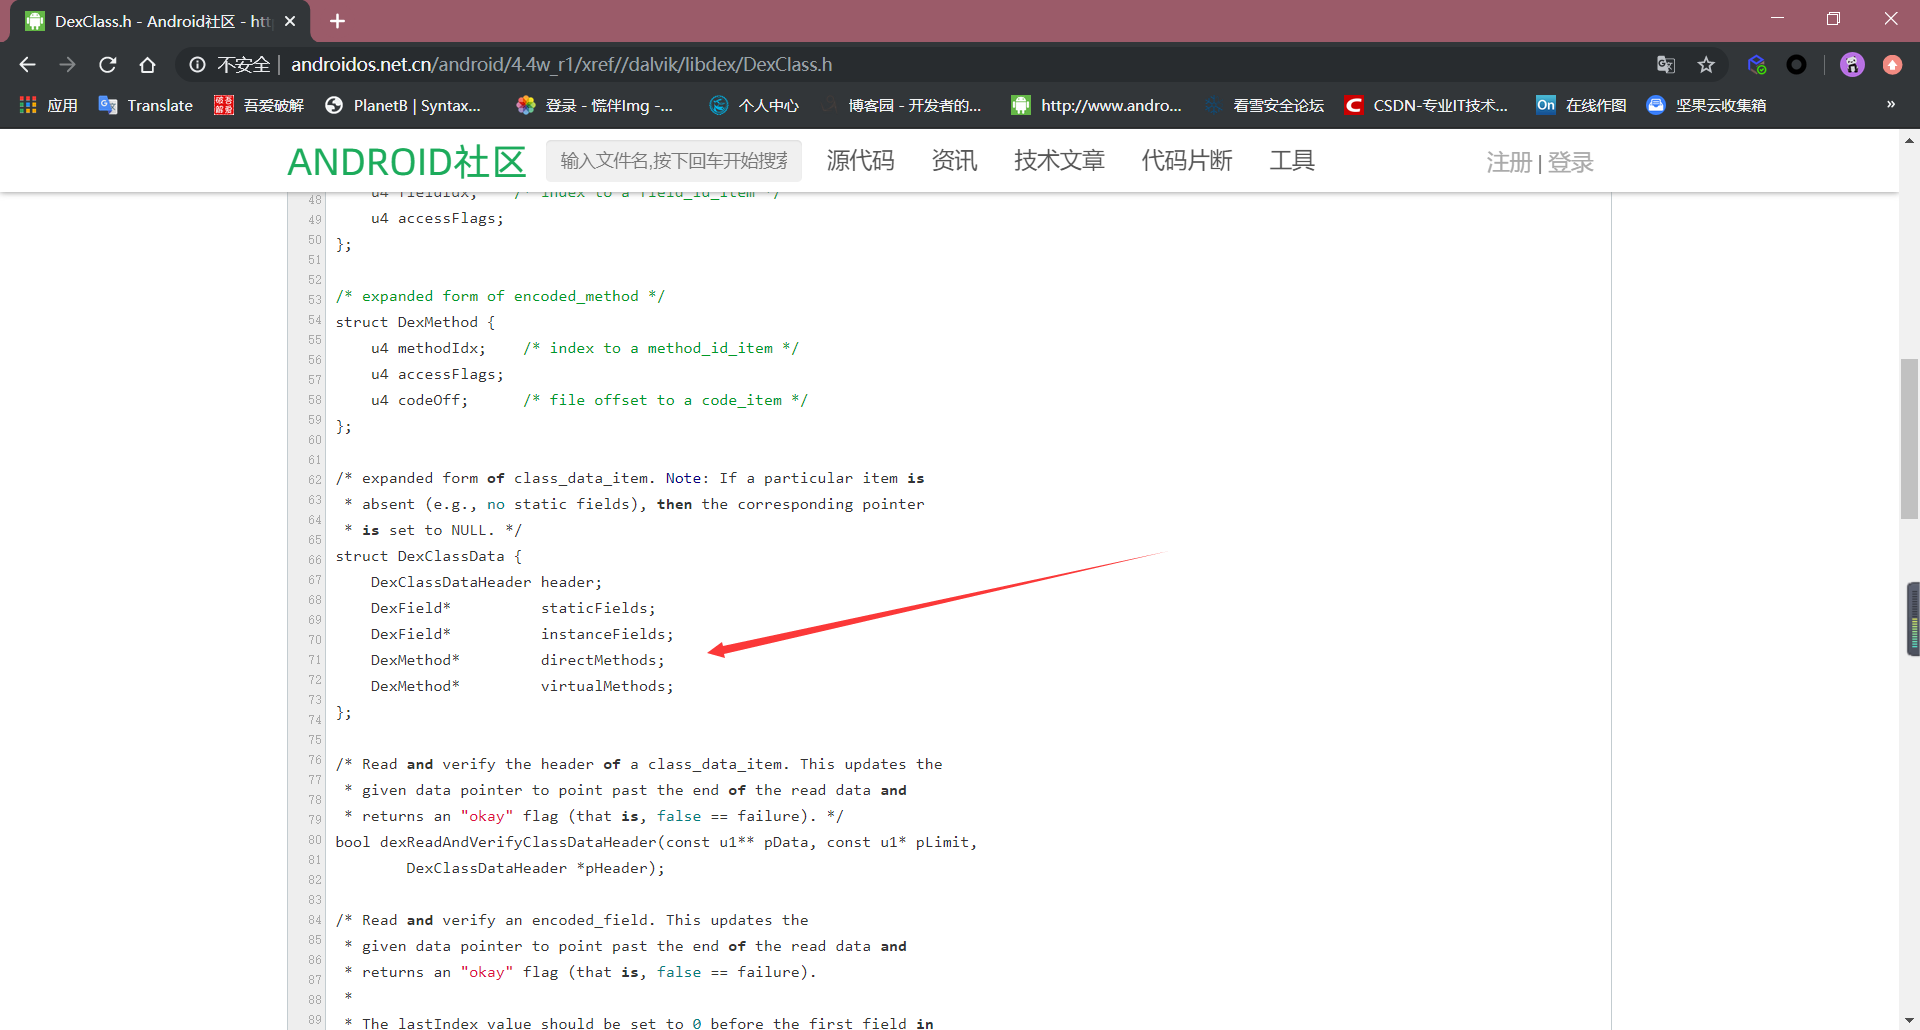This screenshot has width=1920, height=1030.
Task: Open the 吾爱破解 bookmark
Action: [259, 105]
